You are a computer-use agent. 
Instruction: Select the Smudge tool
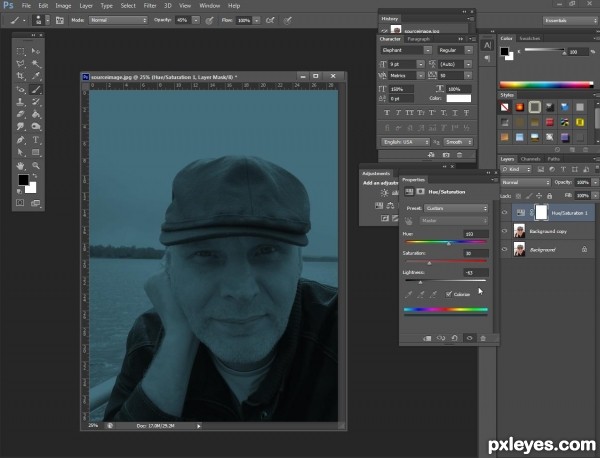(x=21, y=126)
